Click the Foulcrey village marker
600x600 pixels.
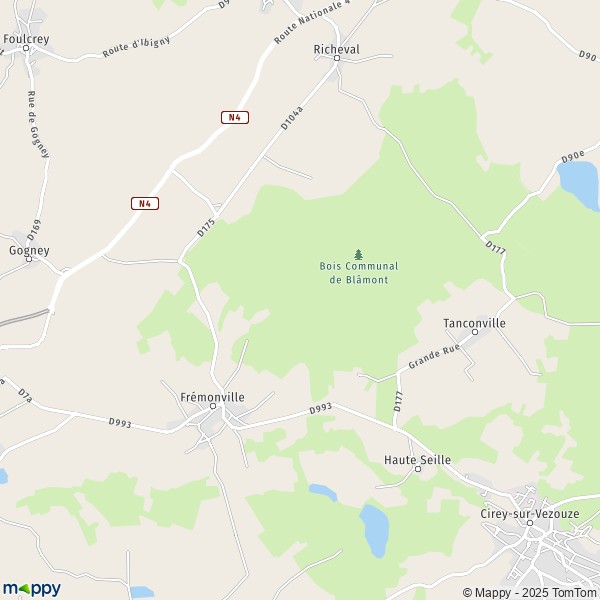click(26, 48)
